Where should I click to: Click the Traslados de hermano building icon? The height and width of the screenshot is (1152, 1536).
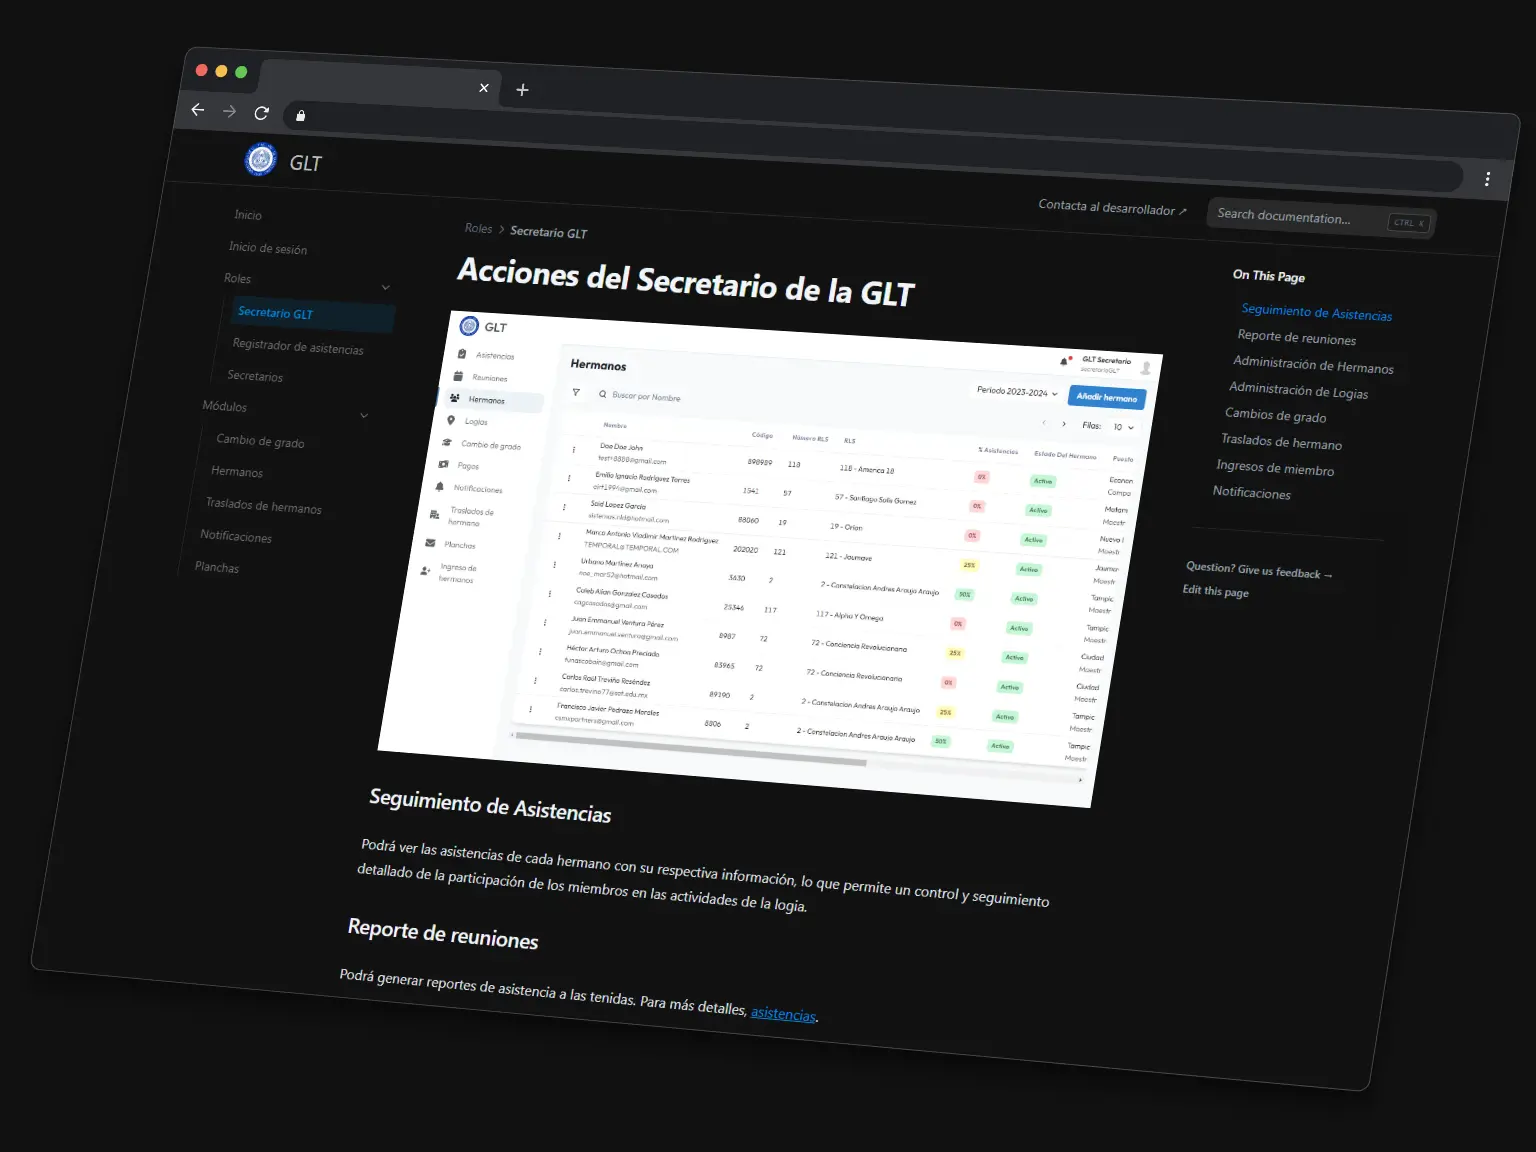coord(435,514)
